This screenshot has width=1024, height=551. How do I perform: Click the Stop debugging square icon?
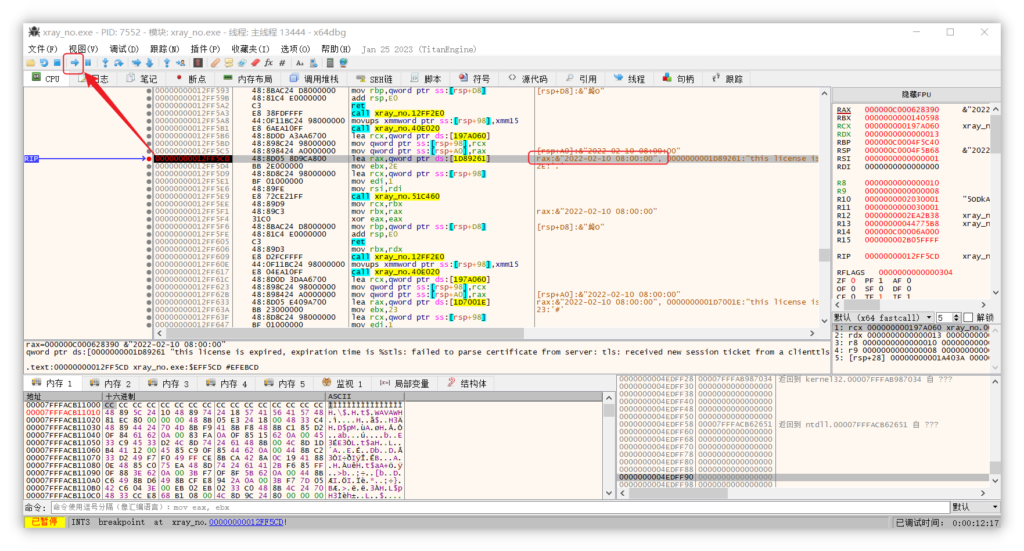point(57,63)
